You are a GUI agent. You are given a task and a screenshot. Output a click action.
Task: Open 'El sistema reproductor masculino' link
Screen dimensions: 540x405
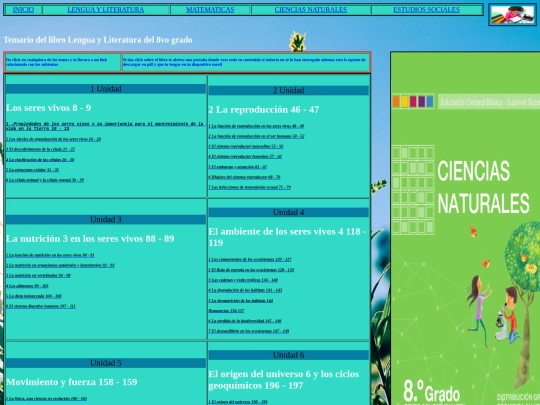pos(246,146)
